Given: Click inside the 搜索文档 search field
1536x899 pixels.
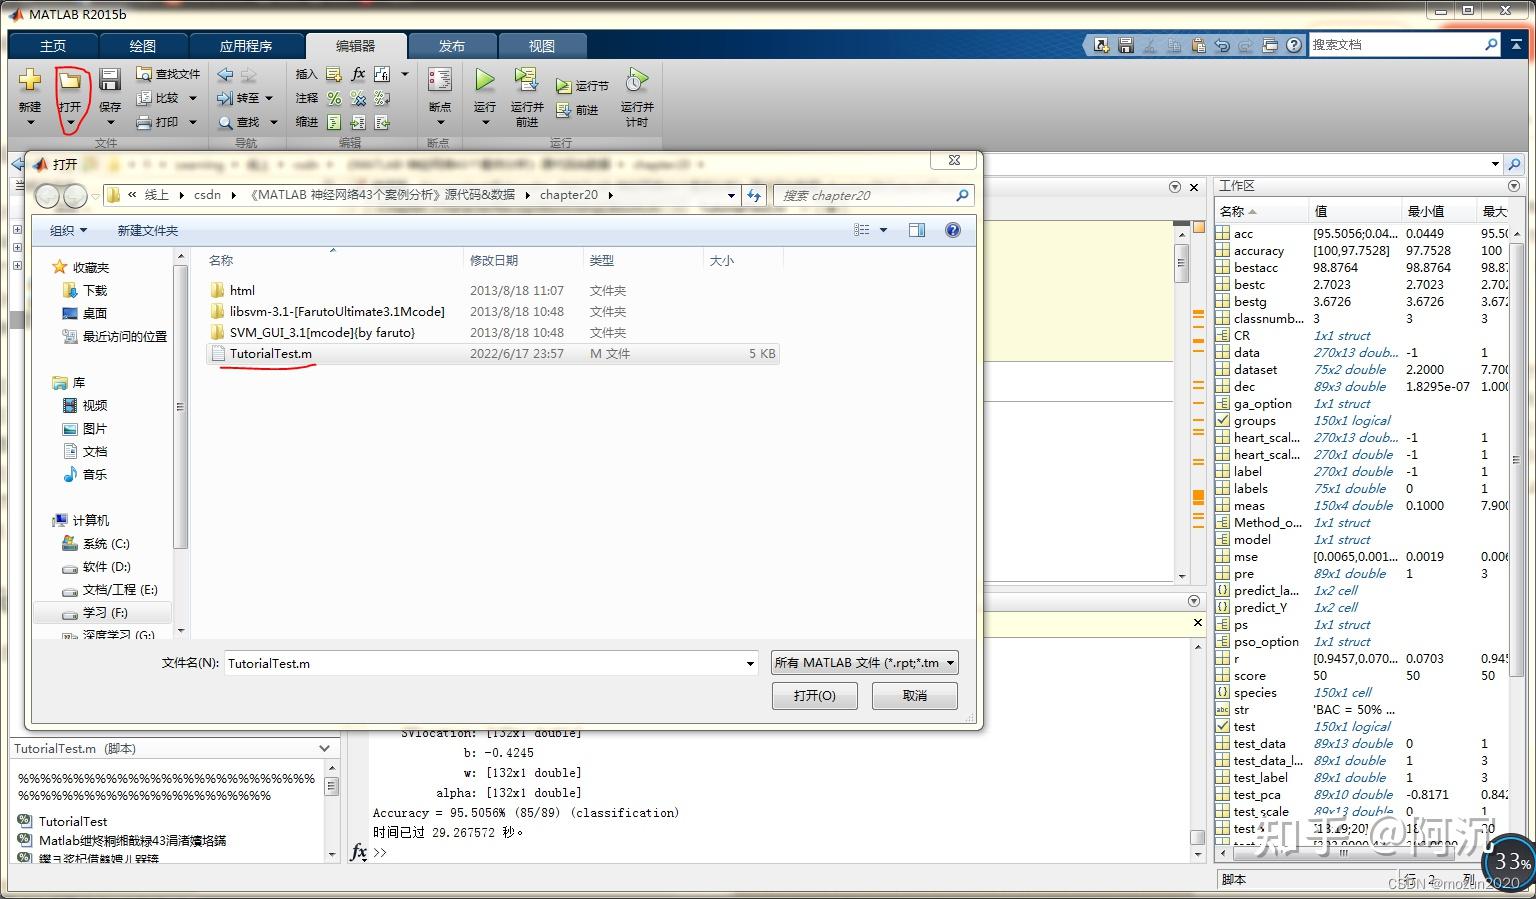Looking at the screenshot, I should click(x=1400, y=44).
